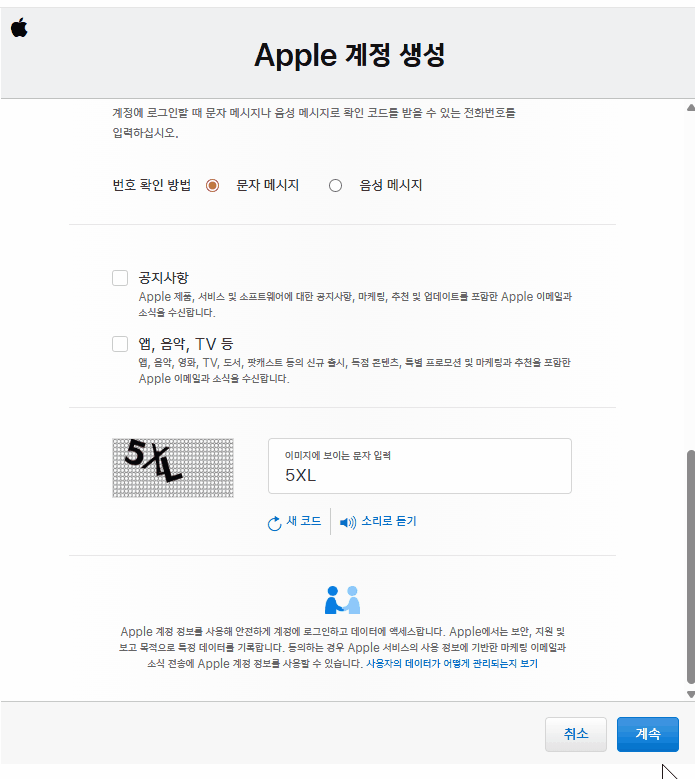The width and height of the screenshot is (695, 779).
Task: Select the 음성 메시지 radio button
Action: point(335,185)
